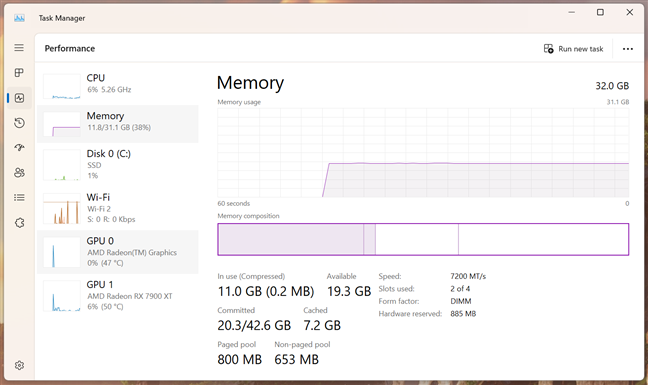Click Non-paged pool value 653 MB
Image resolution: width=648 pixels, height=385 pixels.
(296, 359)
